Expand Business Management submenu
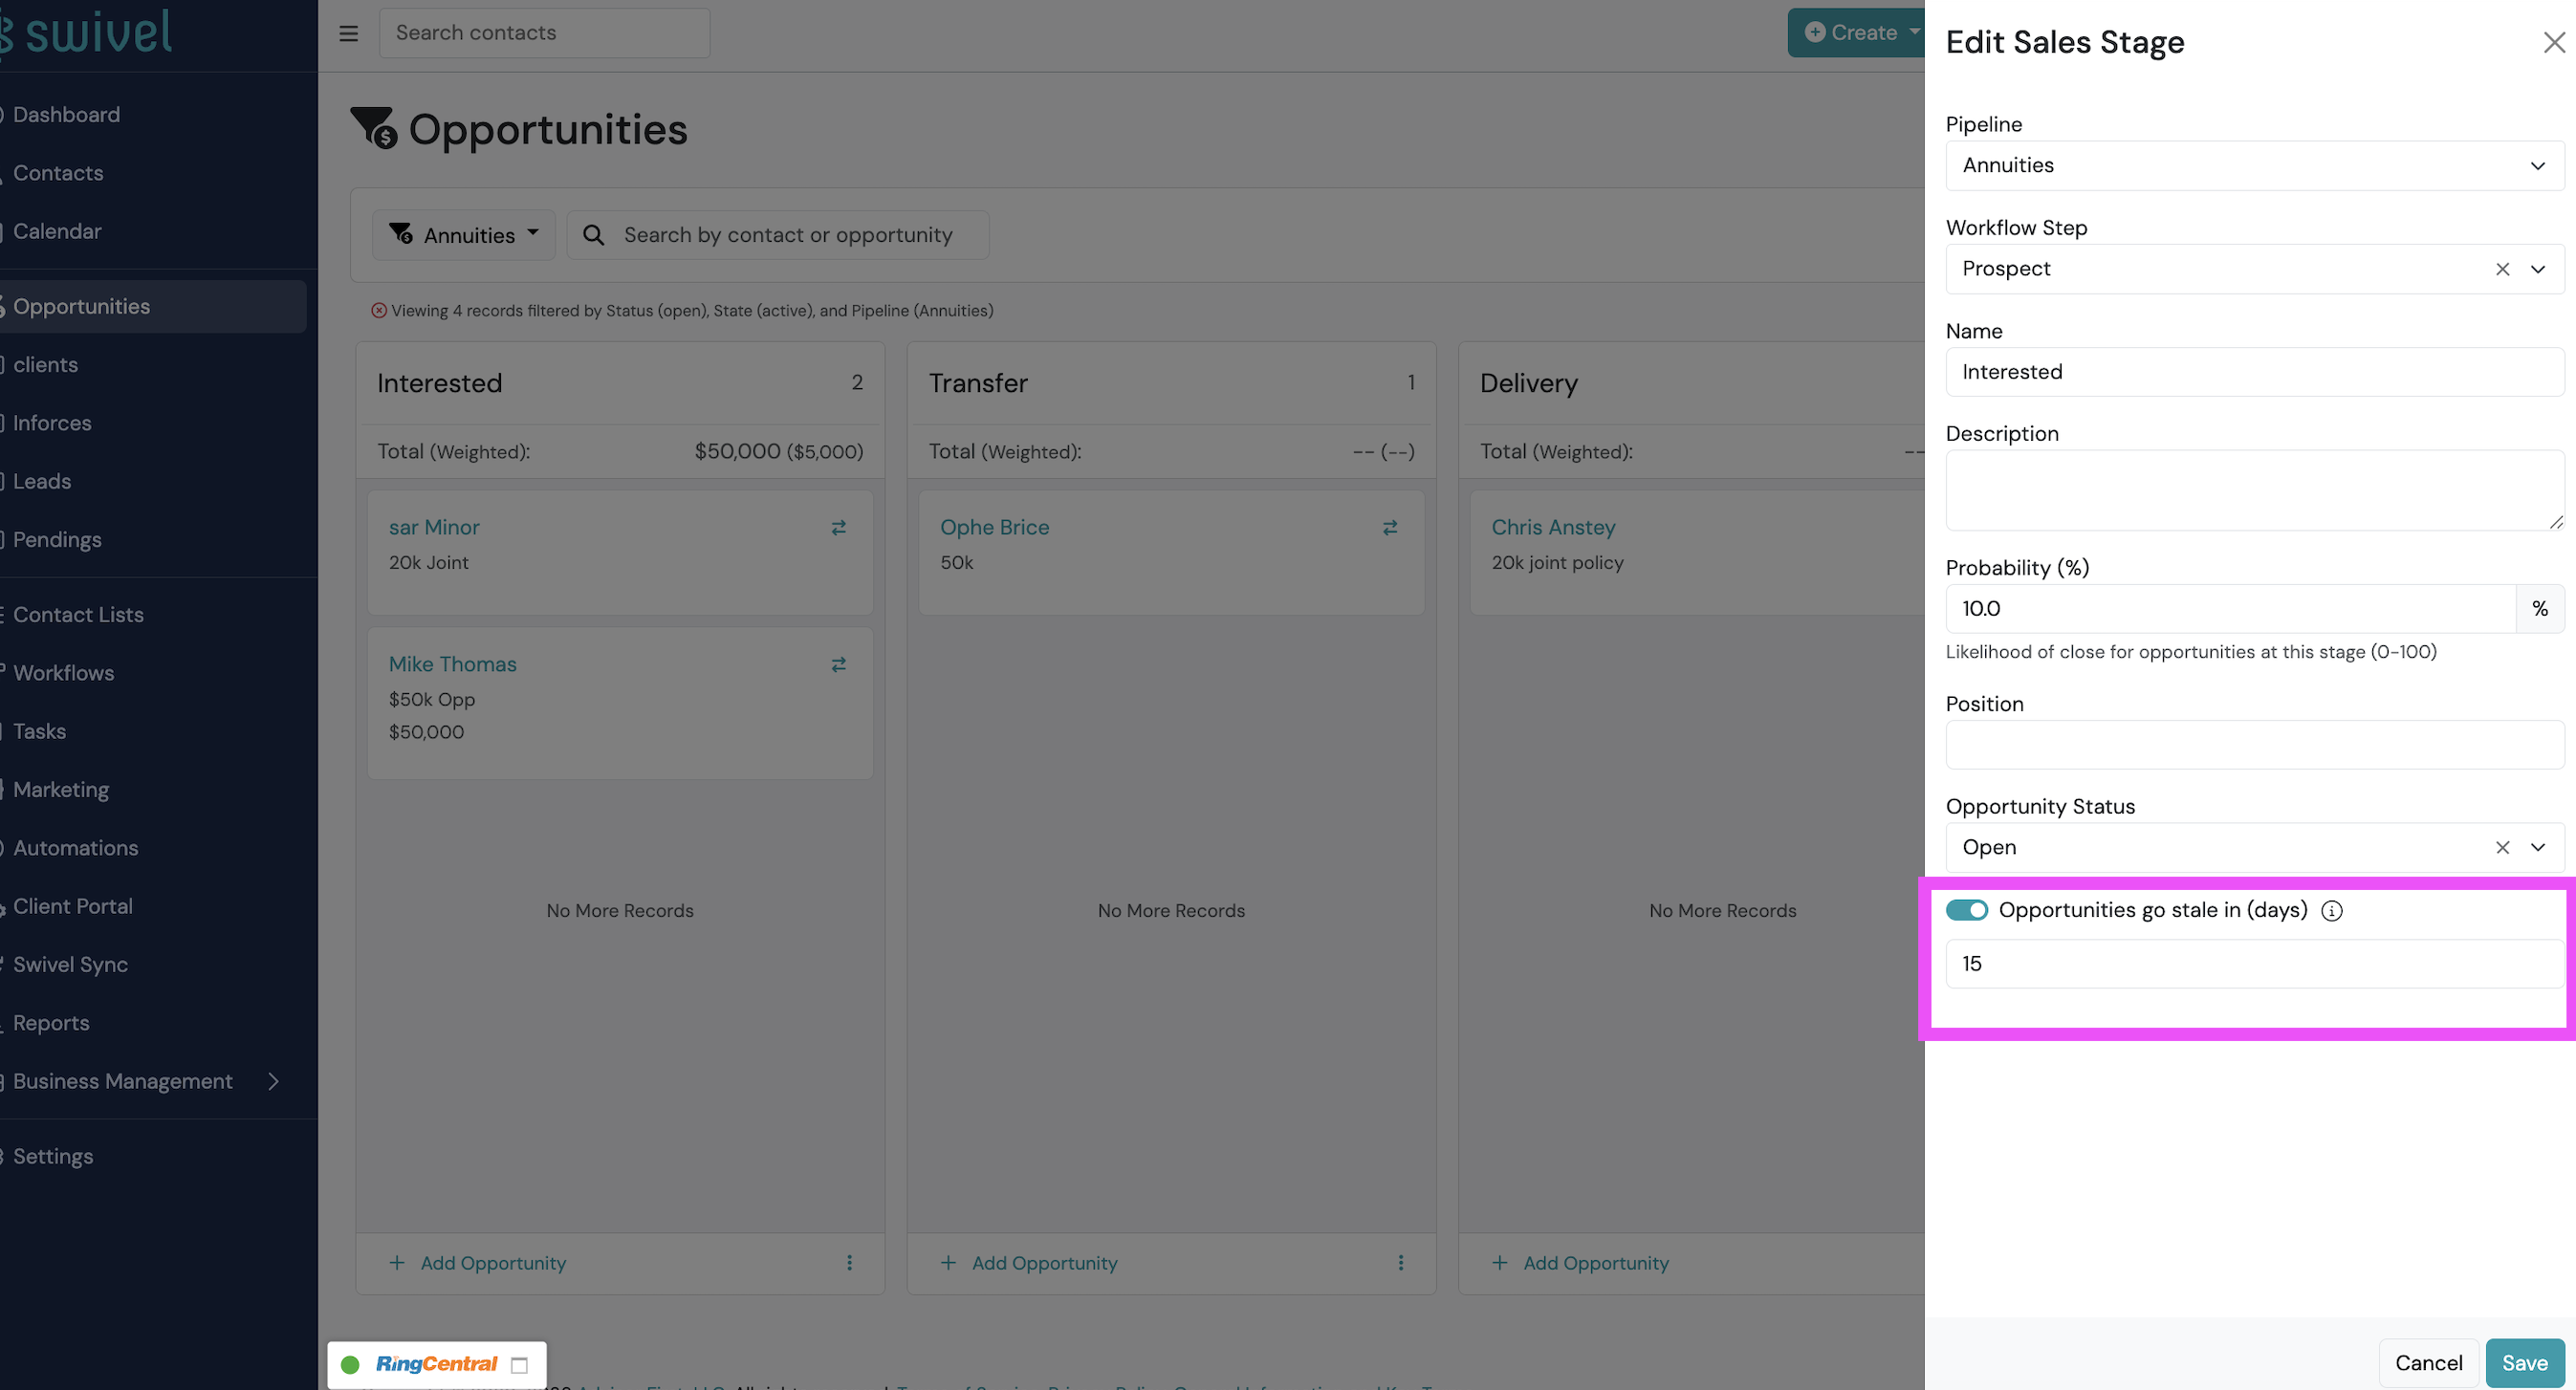Screen dimensions: 2576x1390 pos(273,1081)
